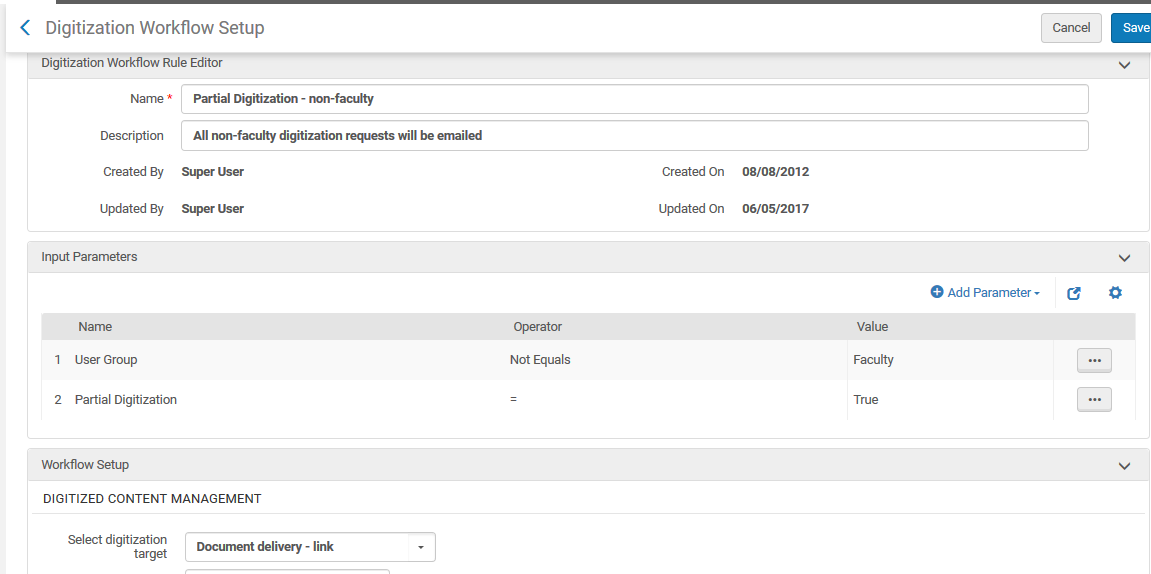Click the Operator column header
This screenshot has height=574, width=1151.
pos(537,327)
